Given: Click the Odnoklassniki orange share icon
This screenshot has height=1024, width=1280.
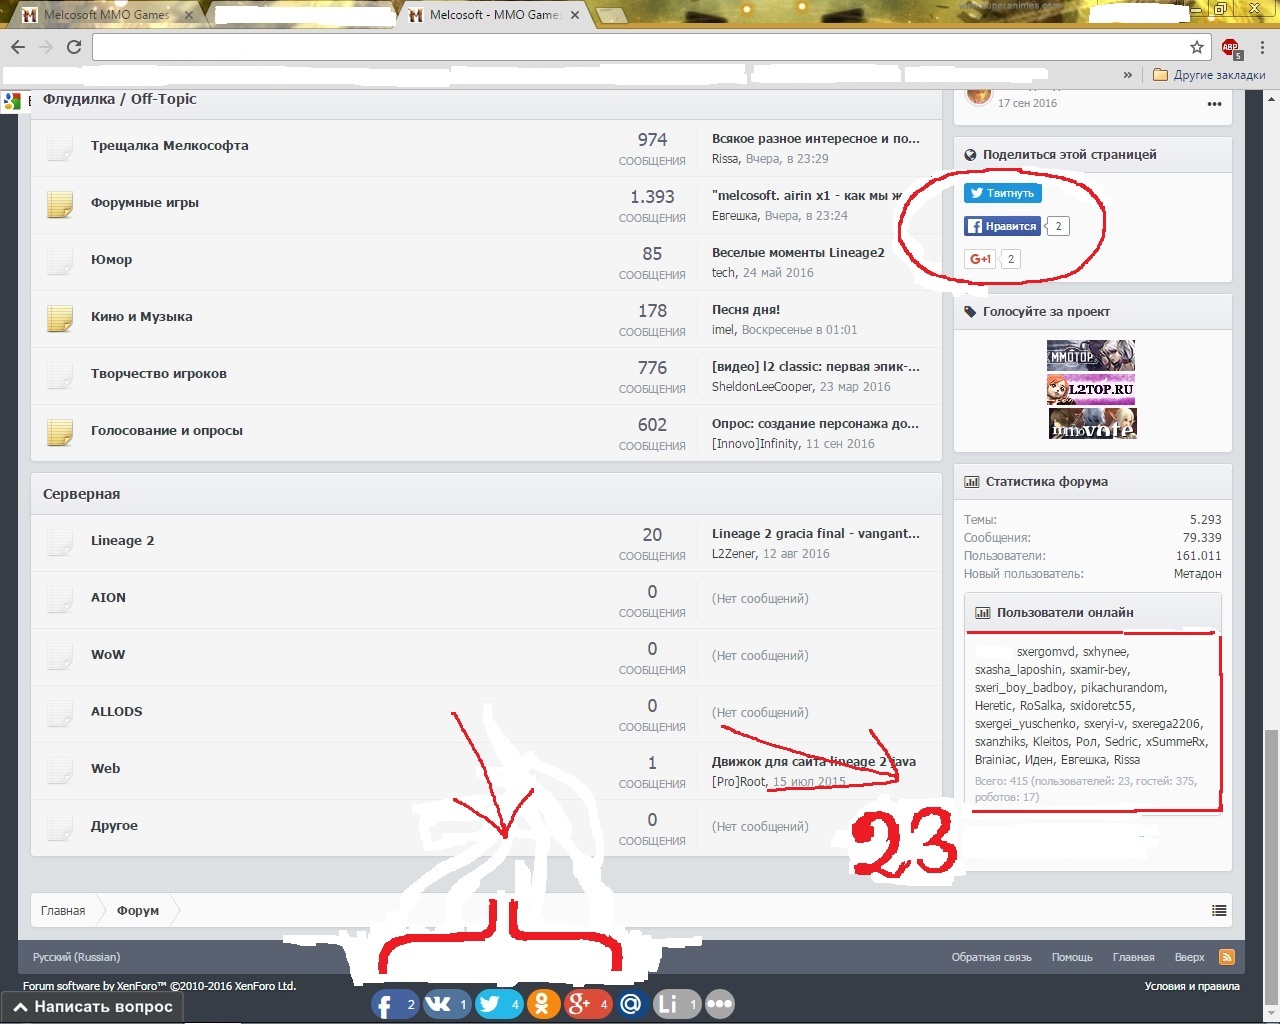Looking at the screenshot, I should tap(542, 1004).
